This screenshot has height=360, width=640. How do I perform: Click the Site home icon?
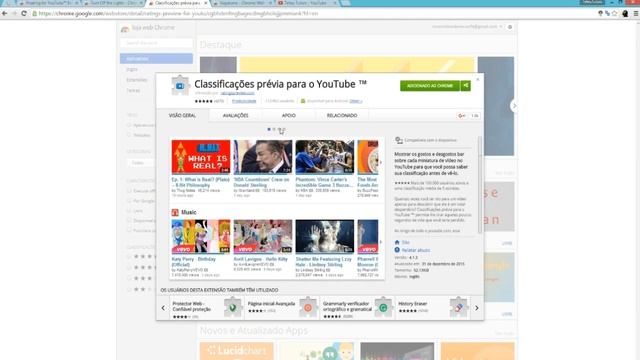point(397,242)
